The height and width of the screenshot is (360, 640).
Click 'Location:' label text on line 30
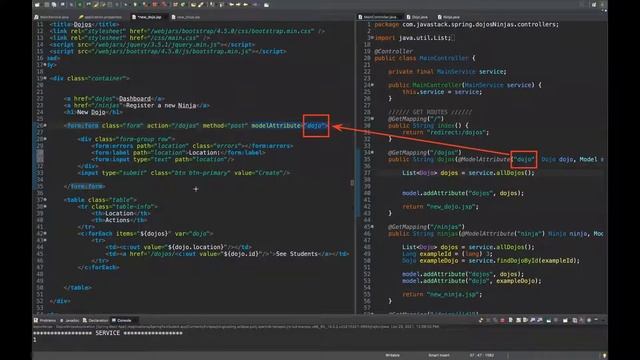204,153
